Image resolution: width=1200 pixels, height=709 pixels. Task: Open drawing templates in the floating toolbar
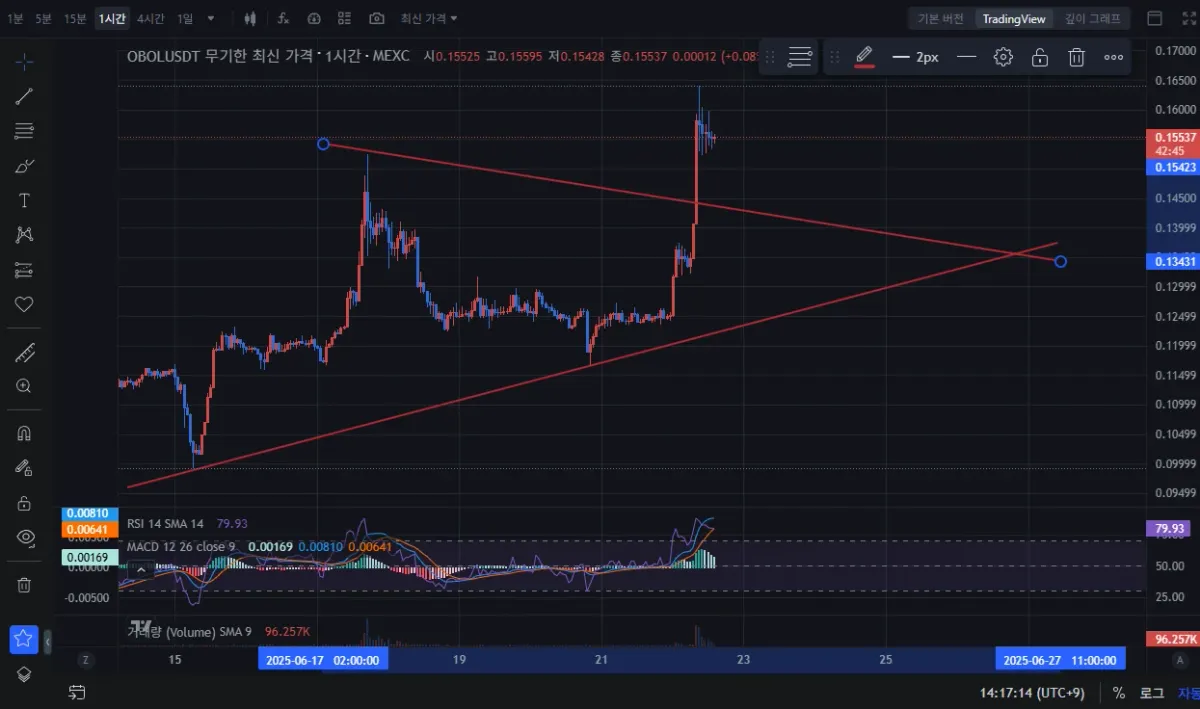click(x=800, y=57)
